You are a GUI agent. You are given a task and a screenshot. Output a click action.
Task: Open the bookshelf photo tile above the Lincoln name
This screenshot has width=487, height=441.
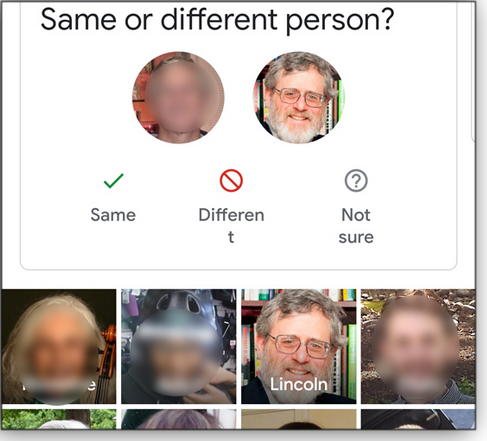click(299, 346)
